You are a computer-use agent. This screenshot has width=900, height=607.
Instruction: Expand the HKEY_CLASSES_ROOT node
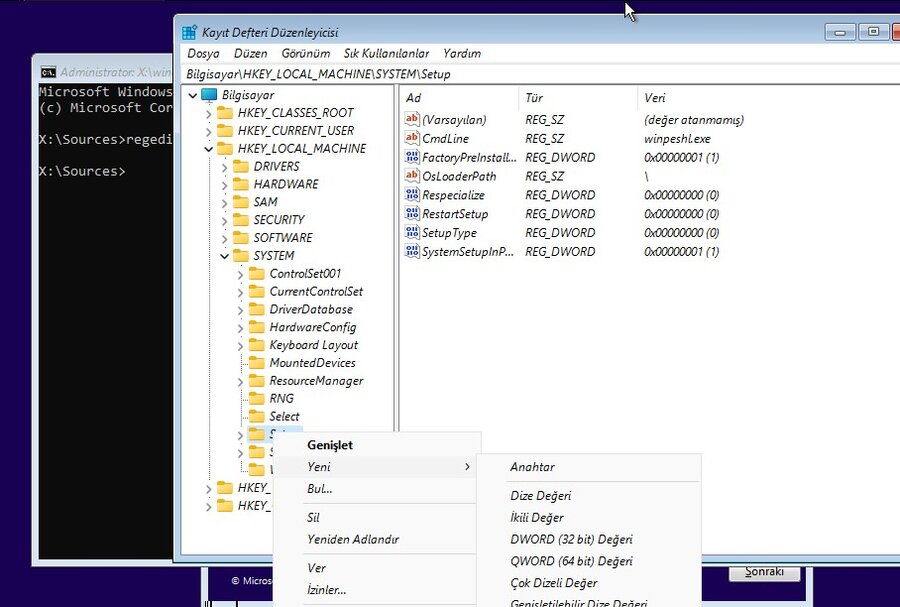(x=208, y=114)
